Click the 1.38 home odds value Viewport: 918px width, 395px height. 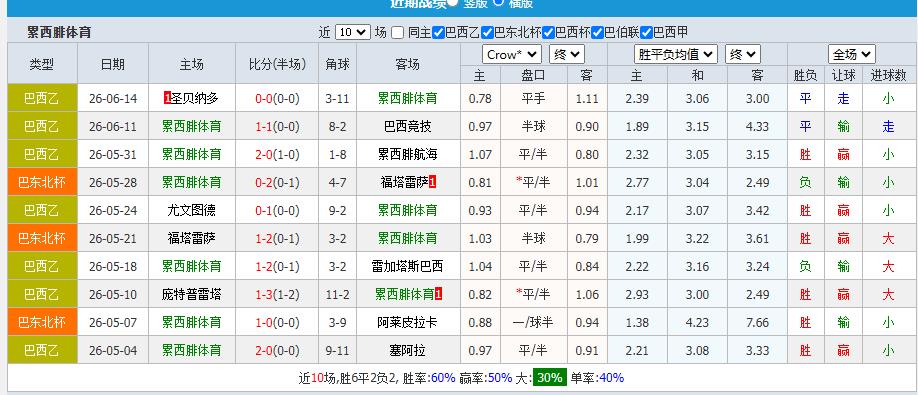tap(637, 322)
